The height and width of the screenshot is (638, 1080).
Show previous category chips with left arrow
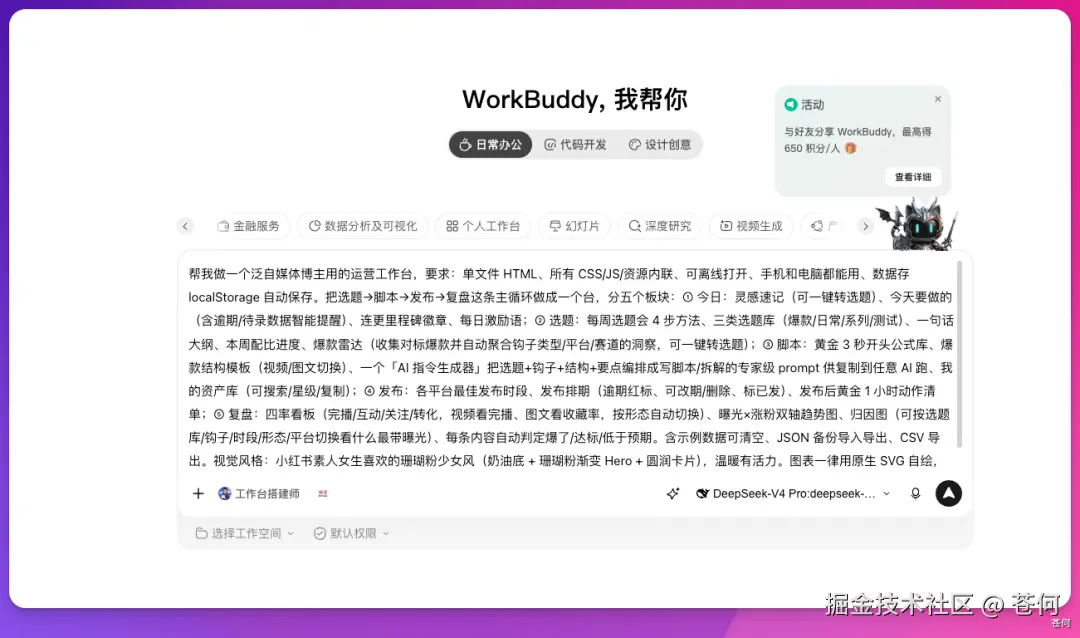tap(185, 226)
